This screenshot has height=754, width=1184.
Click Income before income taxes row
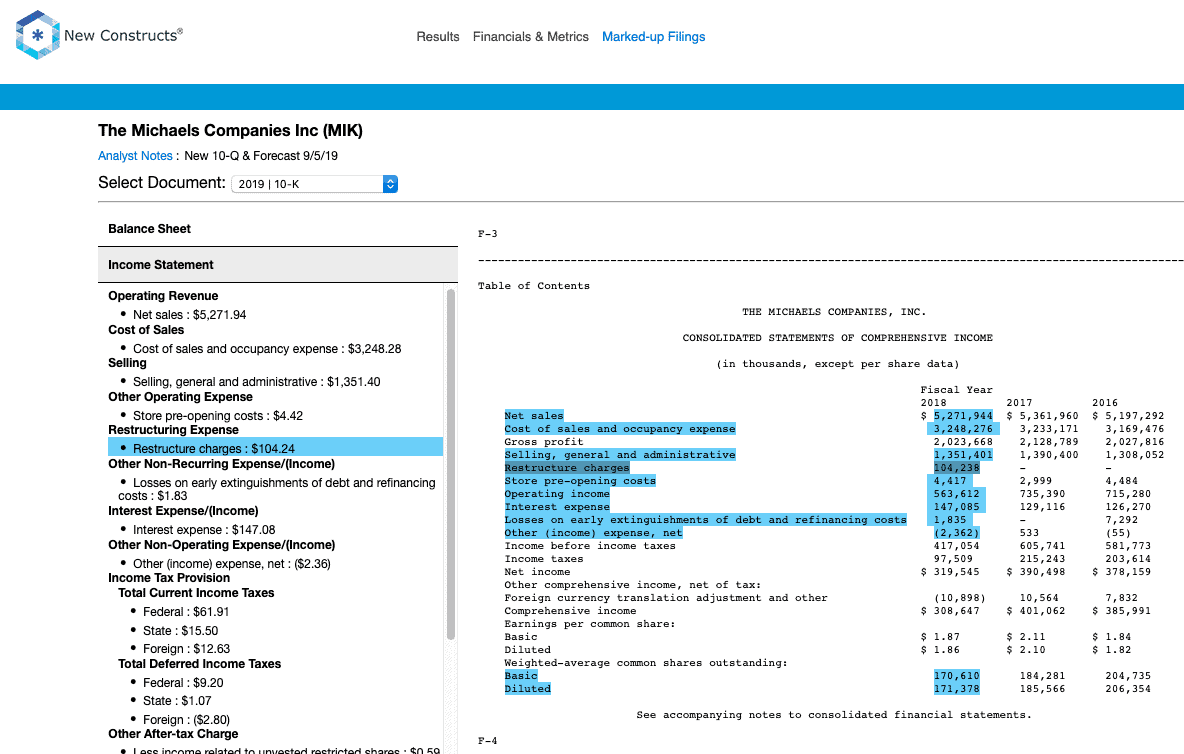click(828, 546)
